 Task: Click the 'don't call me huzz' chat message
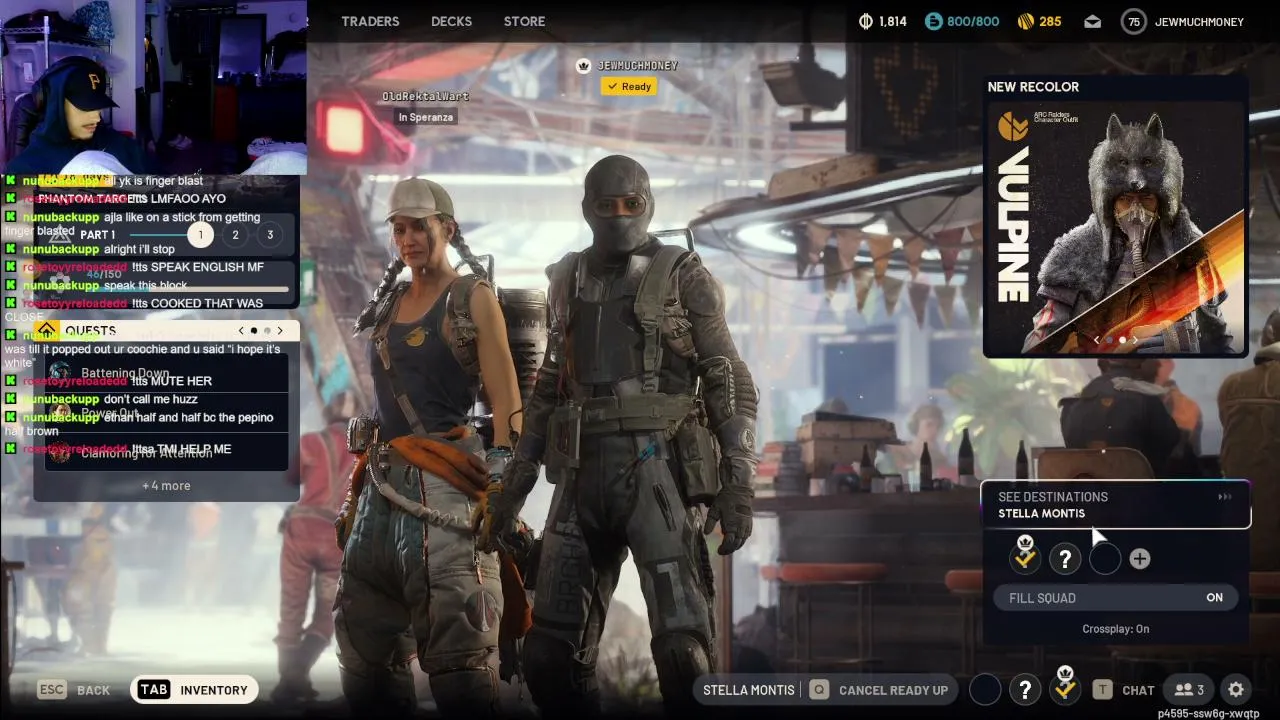(151, 399)
